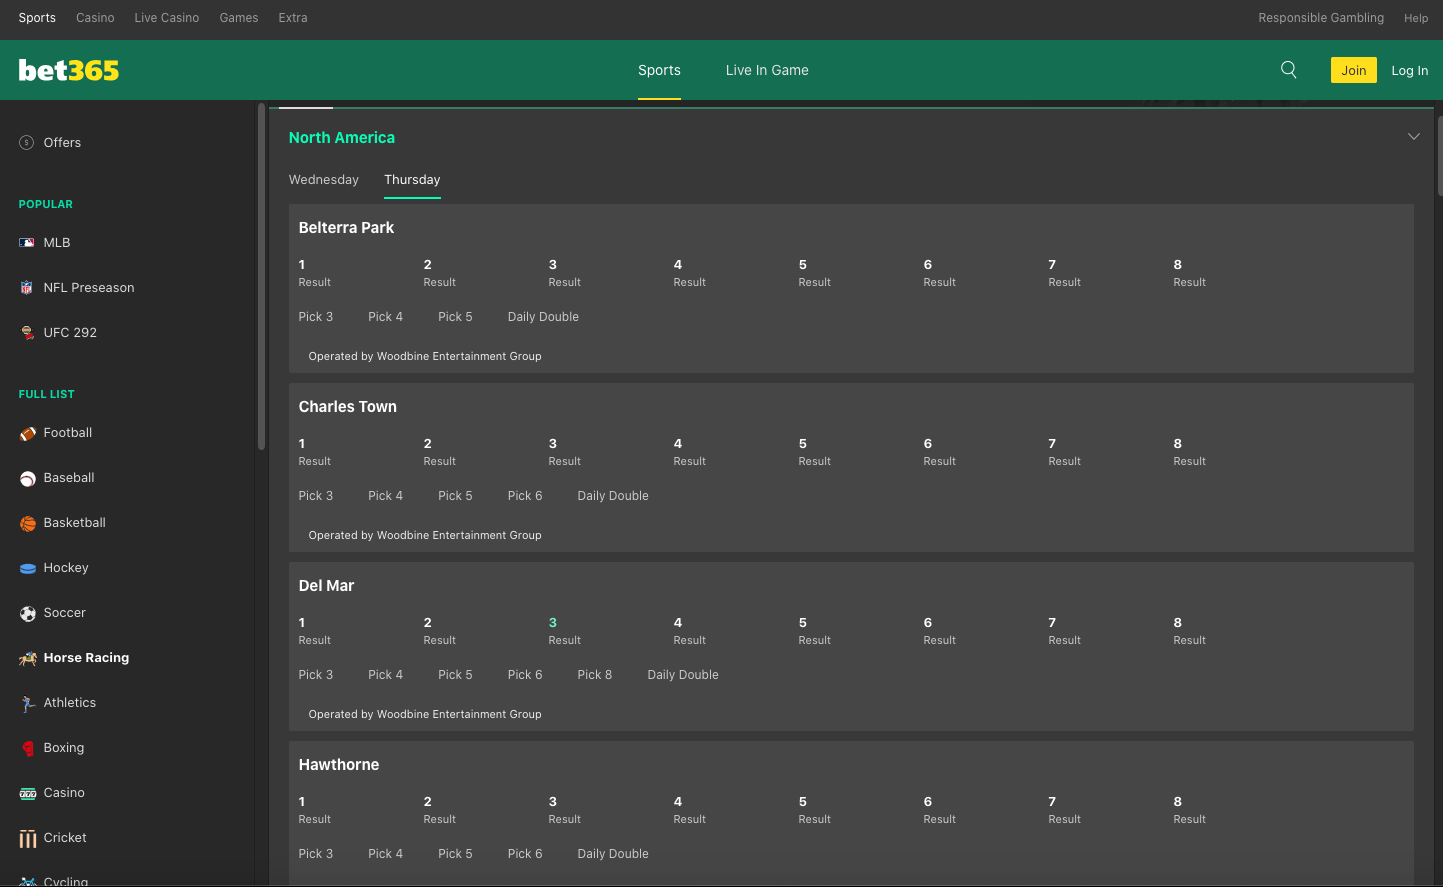Select Belterra Park Daily Double
Image resolution: width=1443 pixels, height=887 pixels.
pyautogui.click(x=543, y=317)
